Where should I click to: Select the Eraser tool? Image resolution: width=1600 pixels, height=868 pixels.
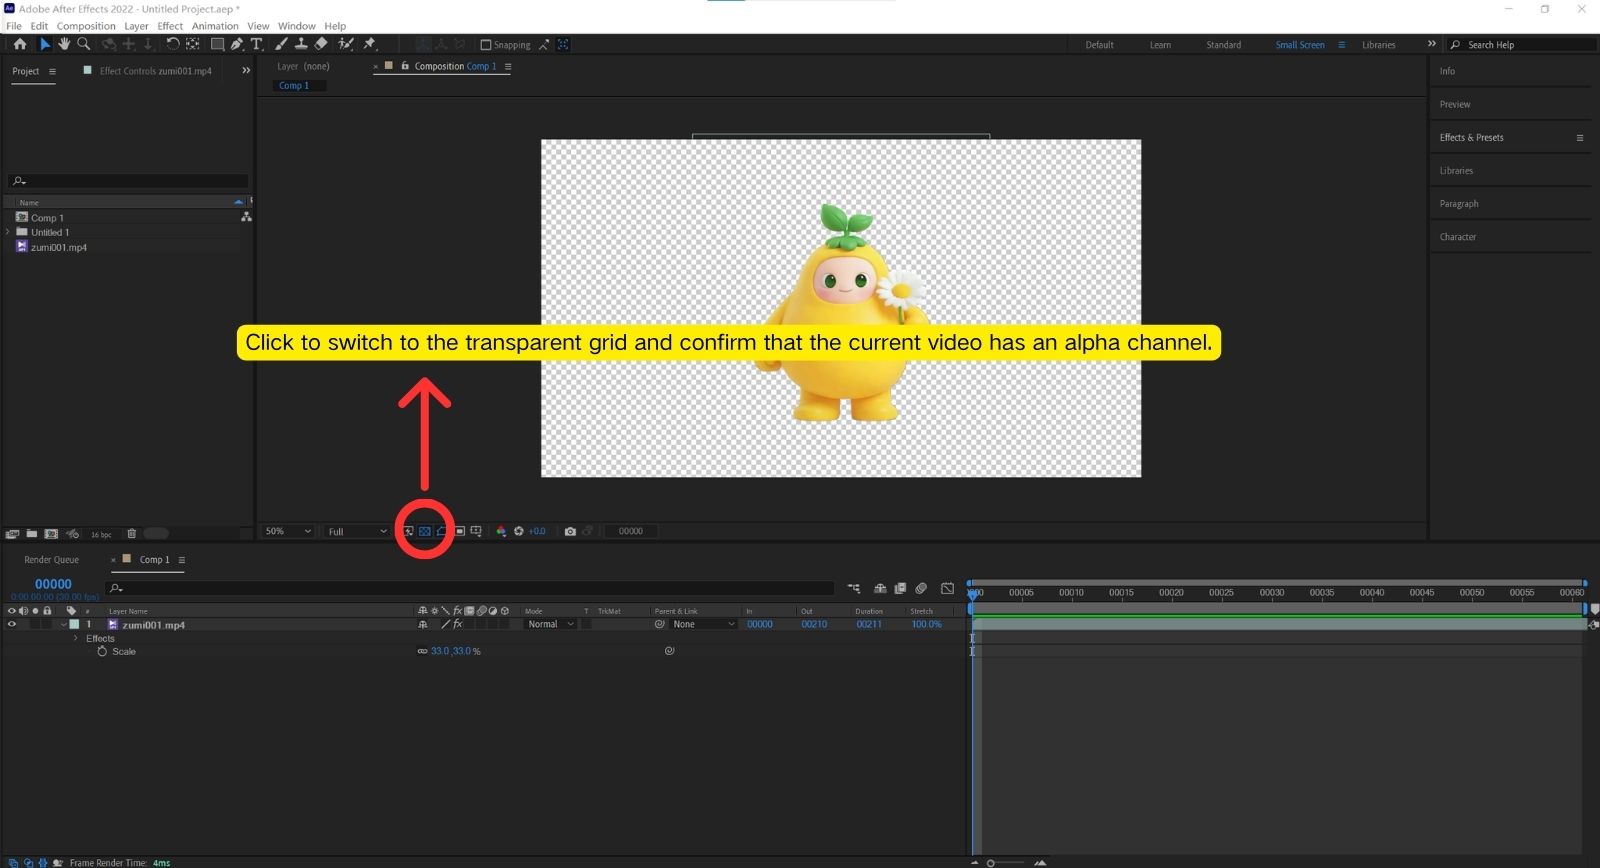[321, 44]
